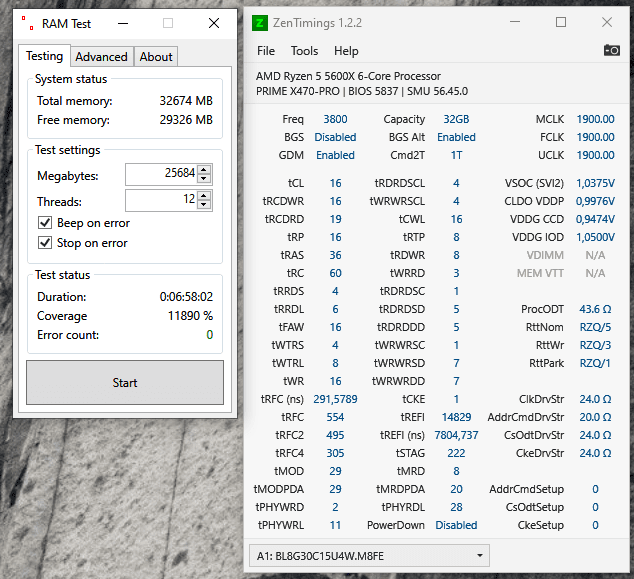Viewport: 634px width, 579px height.
Task: Click the AMD Ryzen 5 5600X processor name
Action: 348,76
